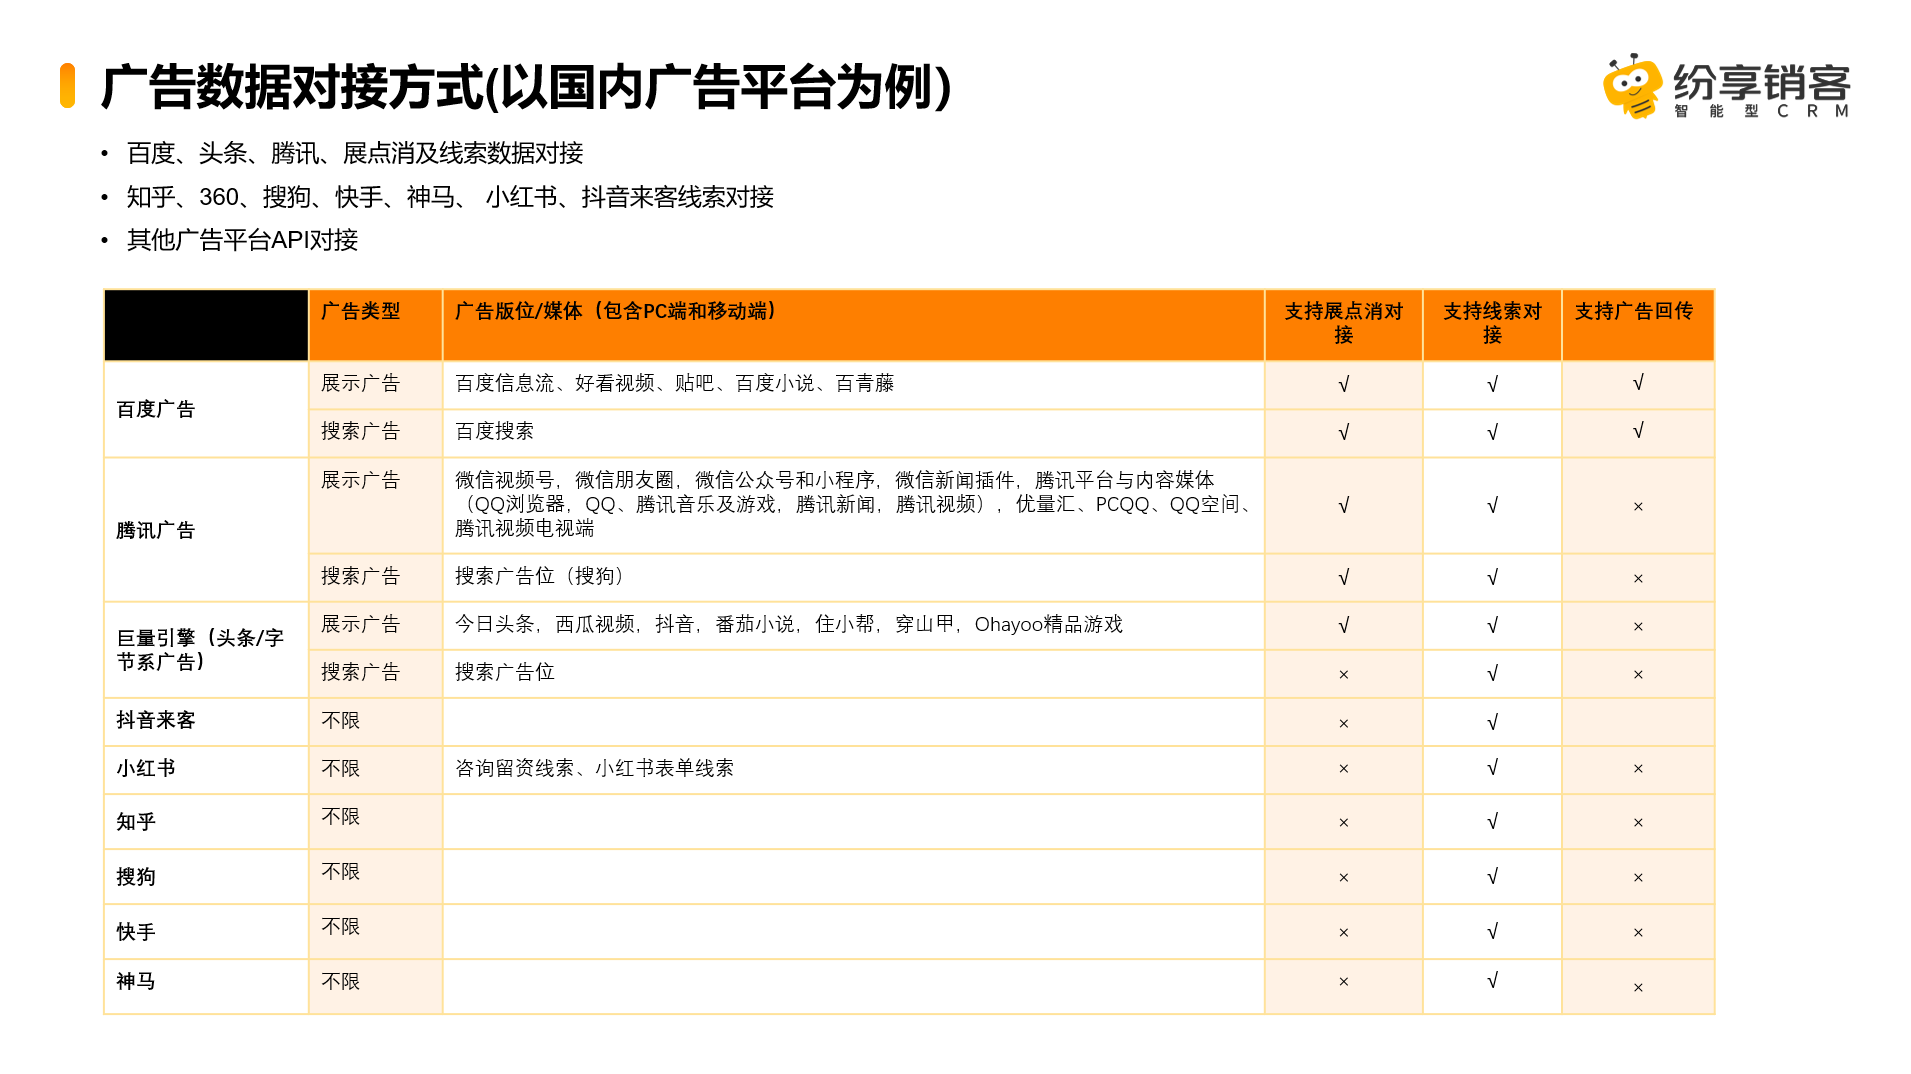Select the 搜狗 row label
Image resolution: width=1911 pixels, height=1074 pixels.
point(136,877)
